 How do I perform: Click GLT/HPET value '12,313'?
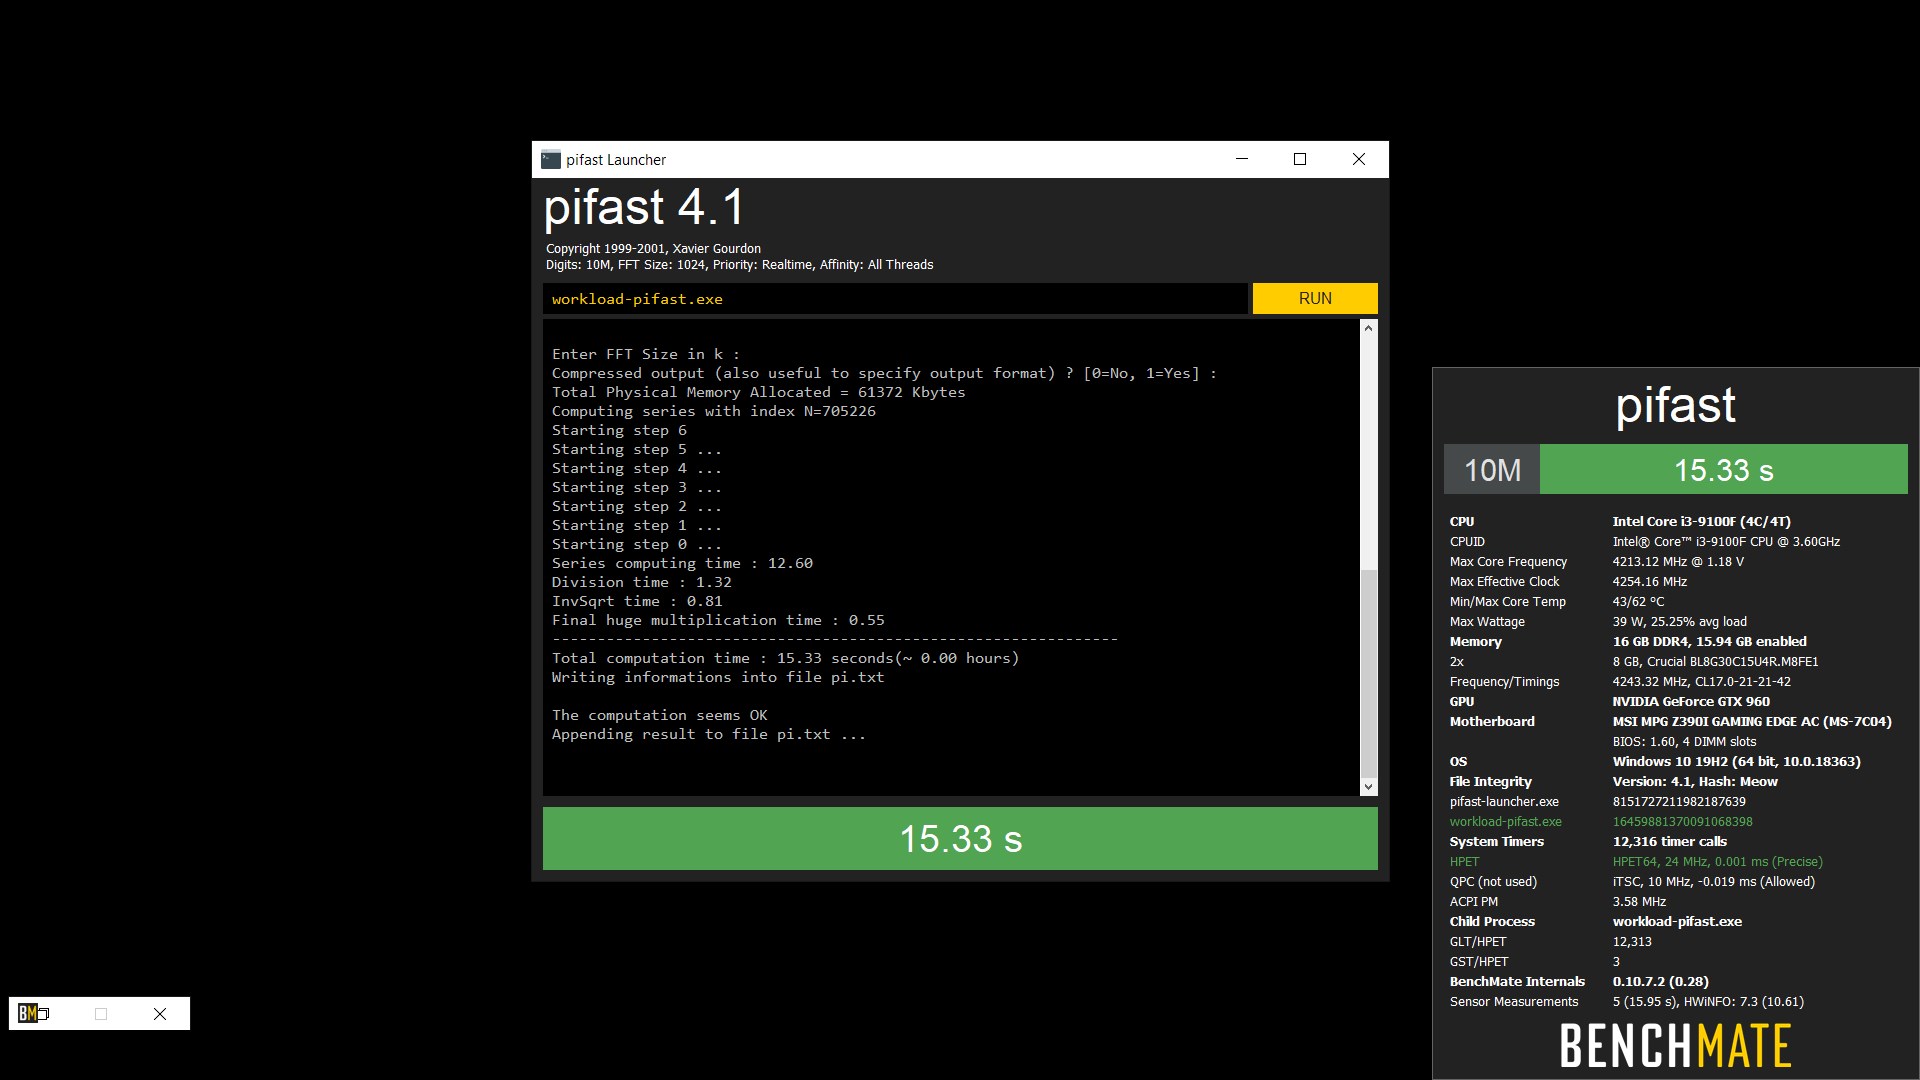click(x=1632, y=942)
